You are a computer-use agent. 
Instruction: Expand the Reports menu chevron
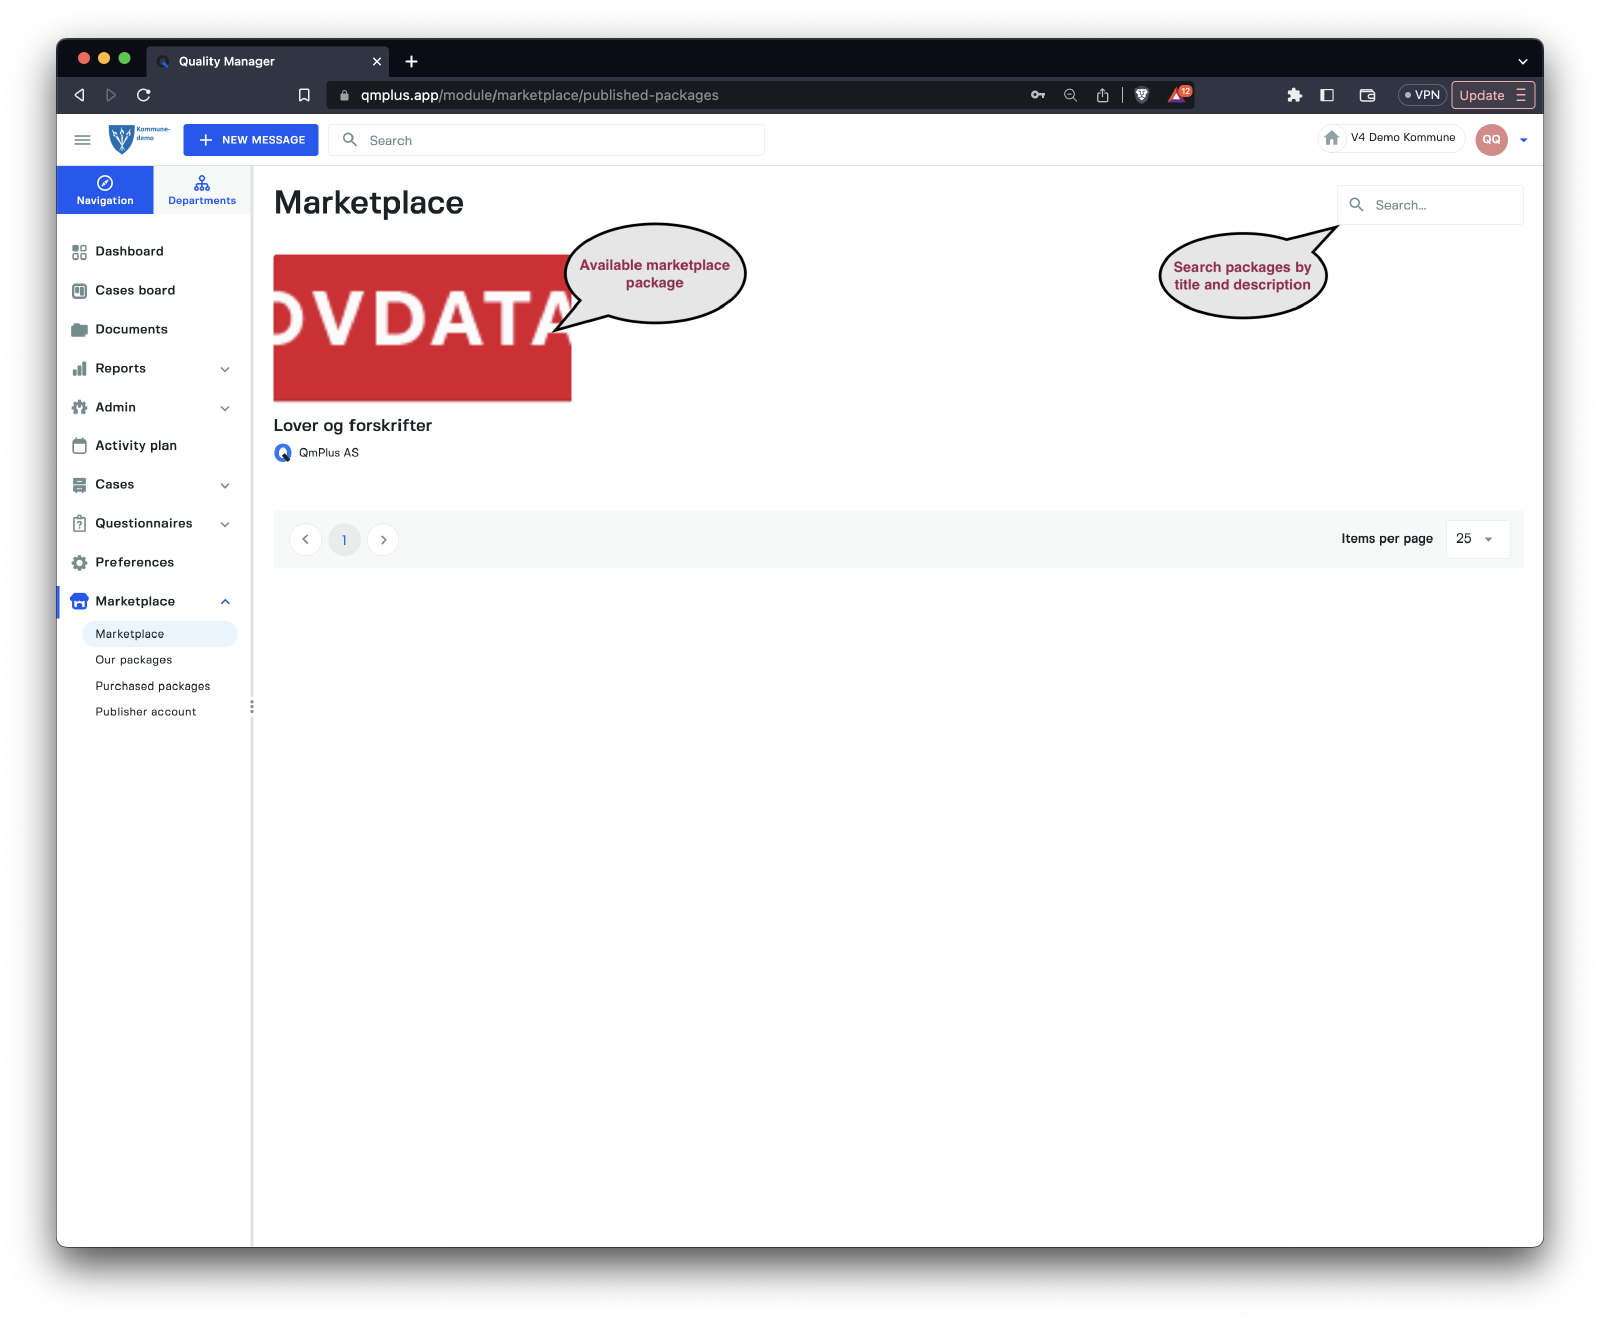(225, 369)
